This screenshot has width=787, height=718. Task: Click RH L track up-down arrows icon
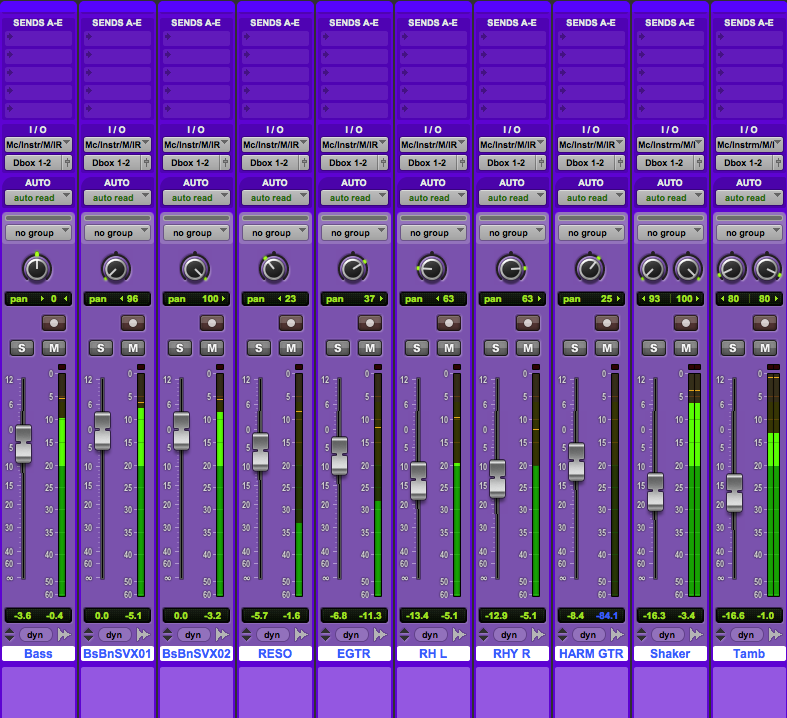(405, 635)
